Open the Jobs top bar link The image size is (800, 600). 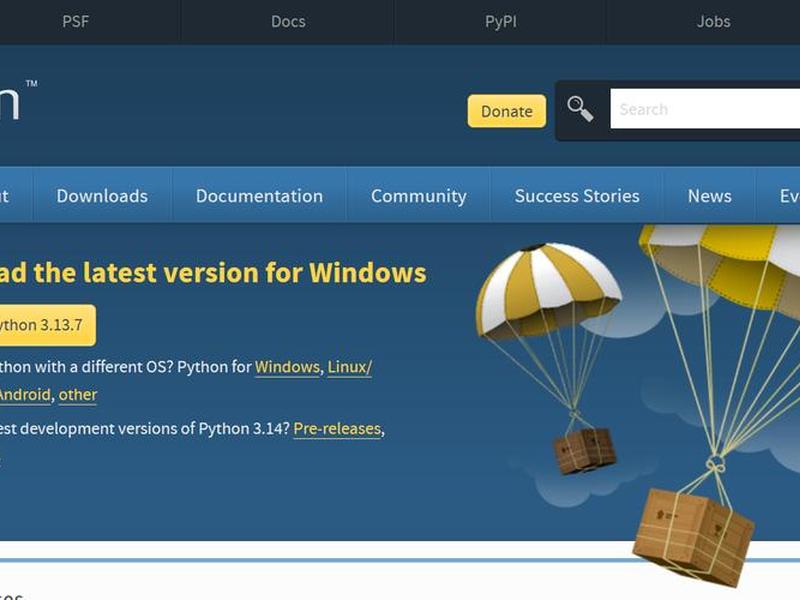click(713, 21)
